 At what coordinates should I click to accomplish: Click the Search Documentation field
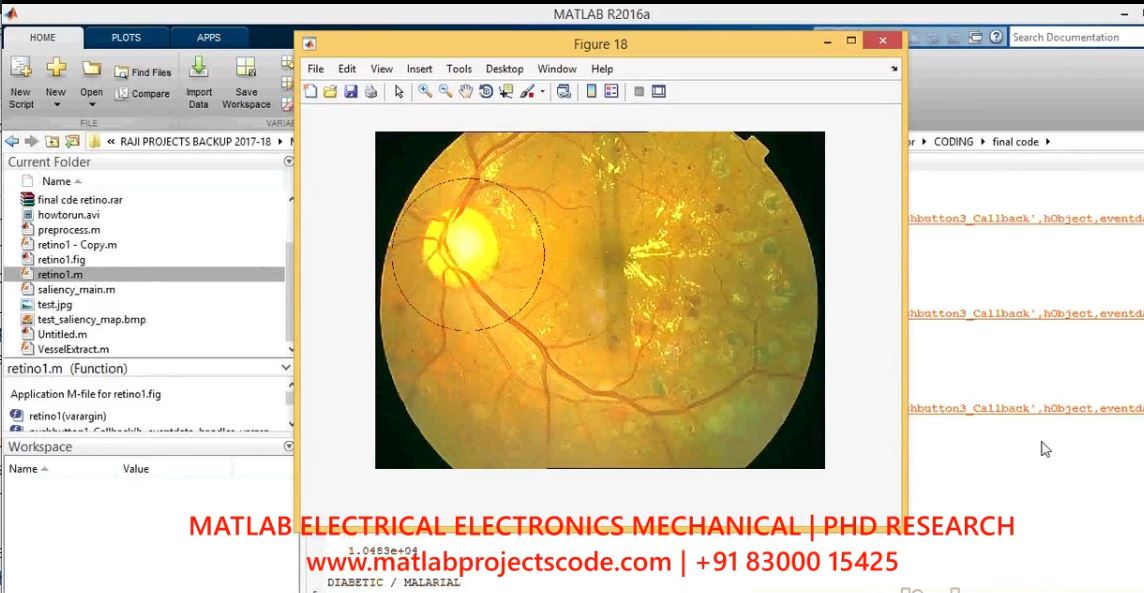1072,37
